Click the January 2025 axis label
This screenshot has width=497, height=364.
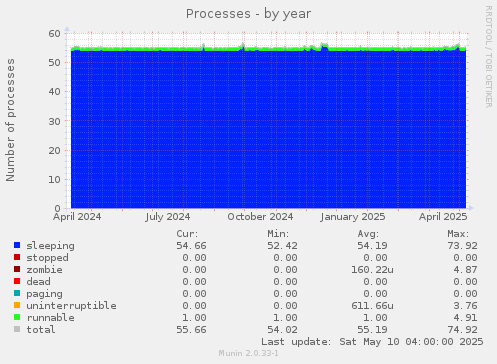tap(353, 217)
